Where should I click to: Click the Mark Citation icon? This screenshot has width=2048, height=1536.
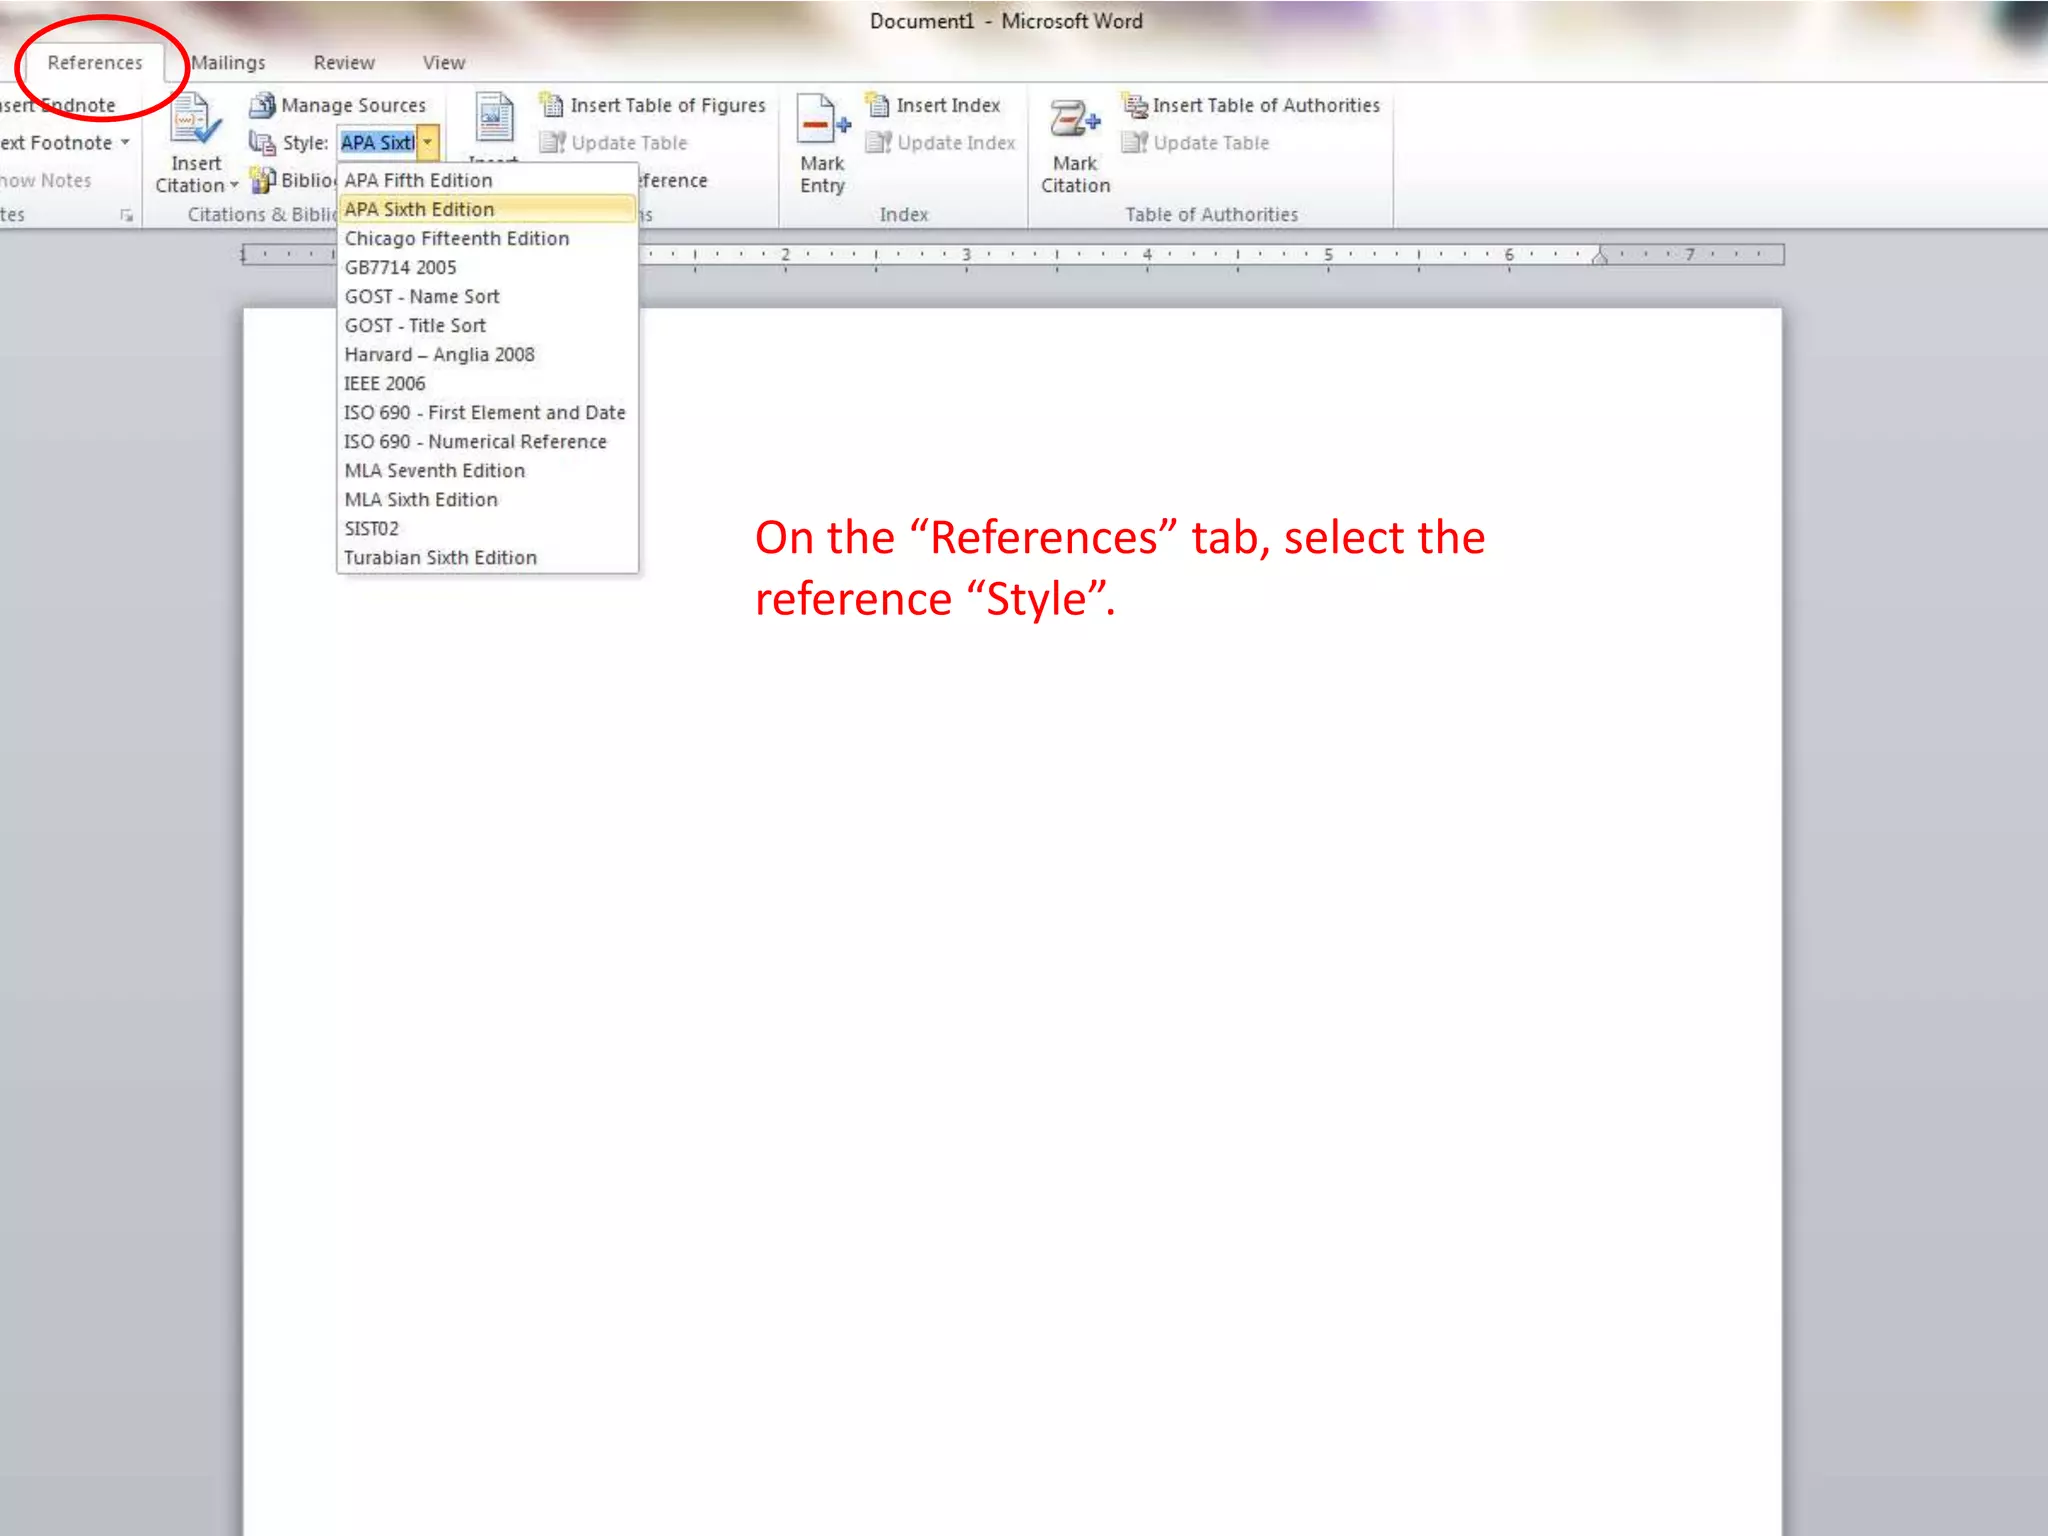tap(1074, 120)
